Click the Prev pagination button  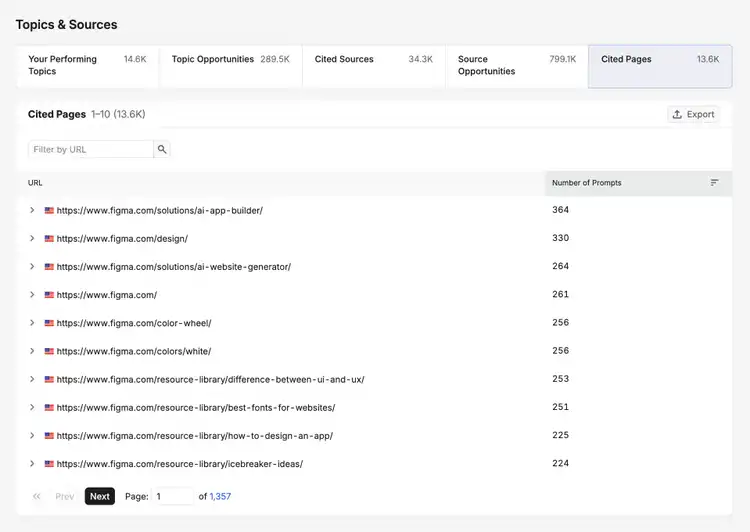[65, 497]
